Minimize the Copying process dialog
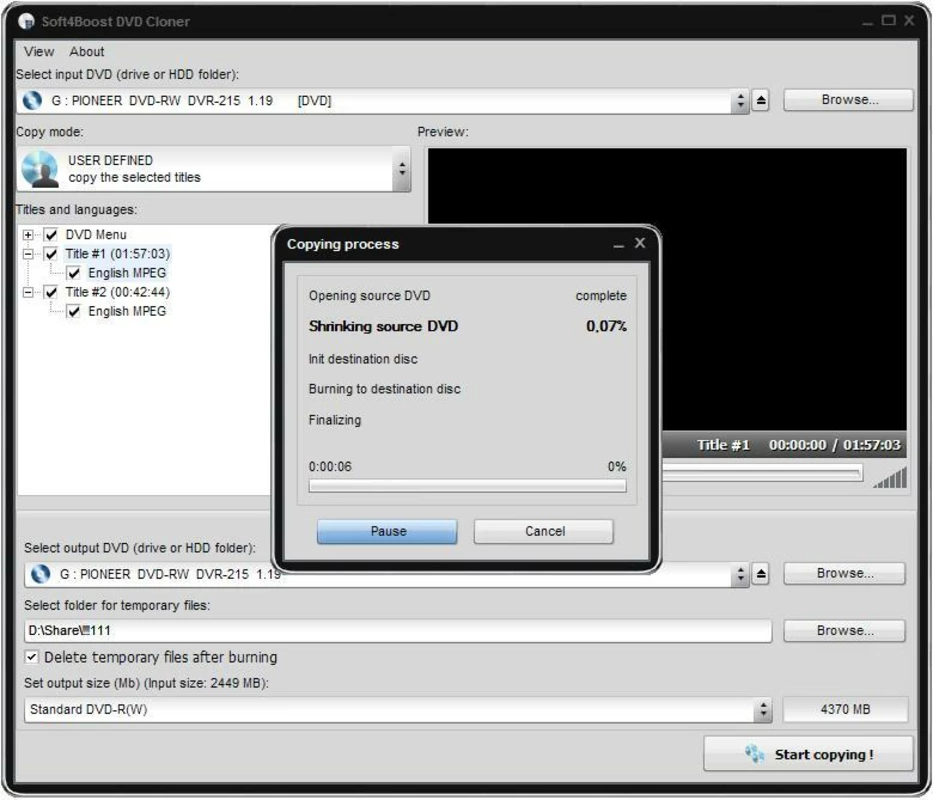 pos(619,244)
